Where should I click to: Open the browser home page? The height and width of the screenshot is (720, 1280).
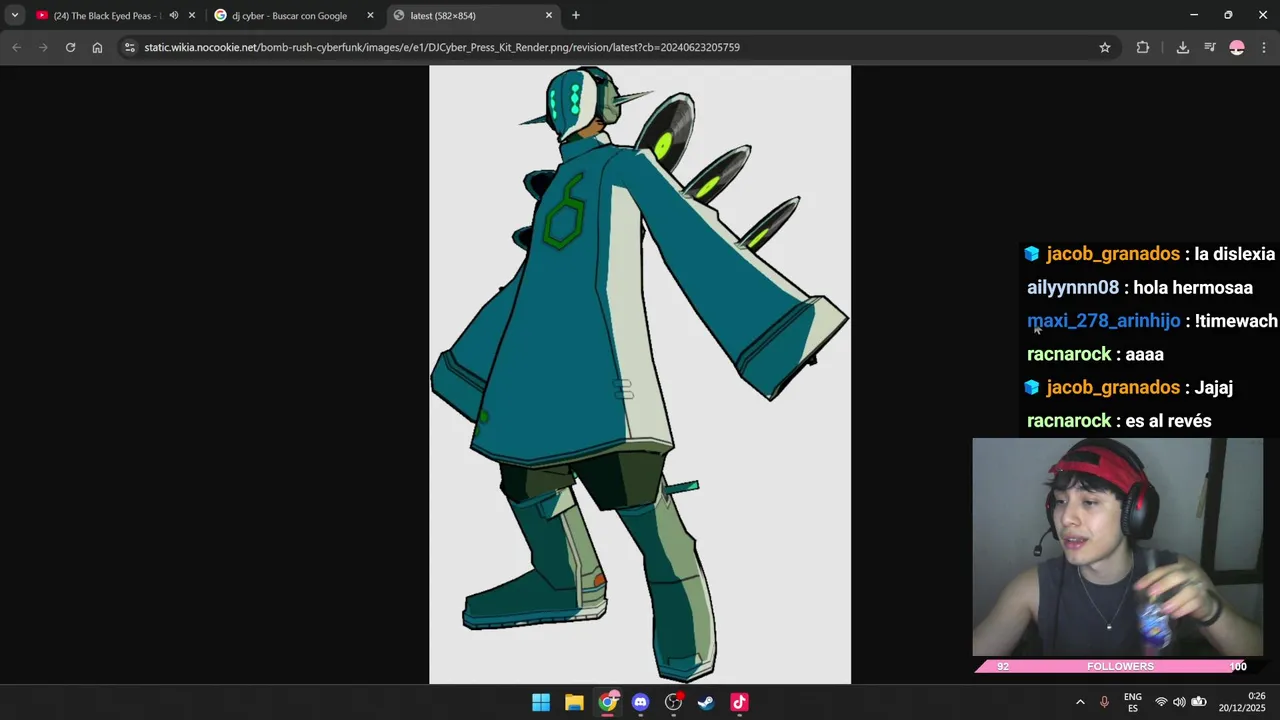[x=97, y=47]
